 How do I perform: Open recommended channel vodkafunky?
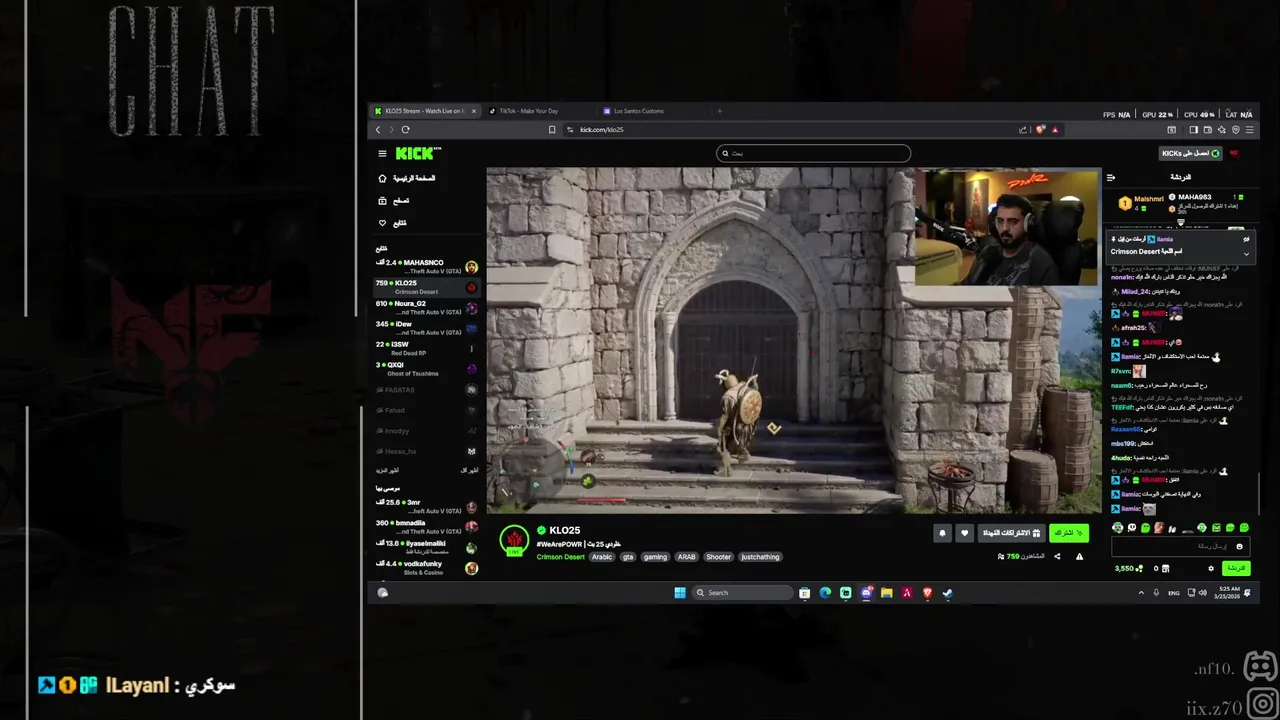pos(427,567)
